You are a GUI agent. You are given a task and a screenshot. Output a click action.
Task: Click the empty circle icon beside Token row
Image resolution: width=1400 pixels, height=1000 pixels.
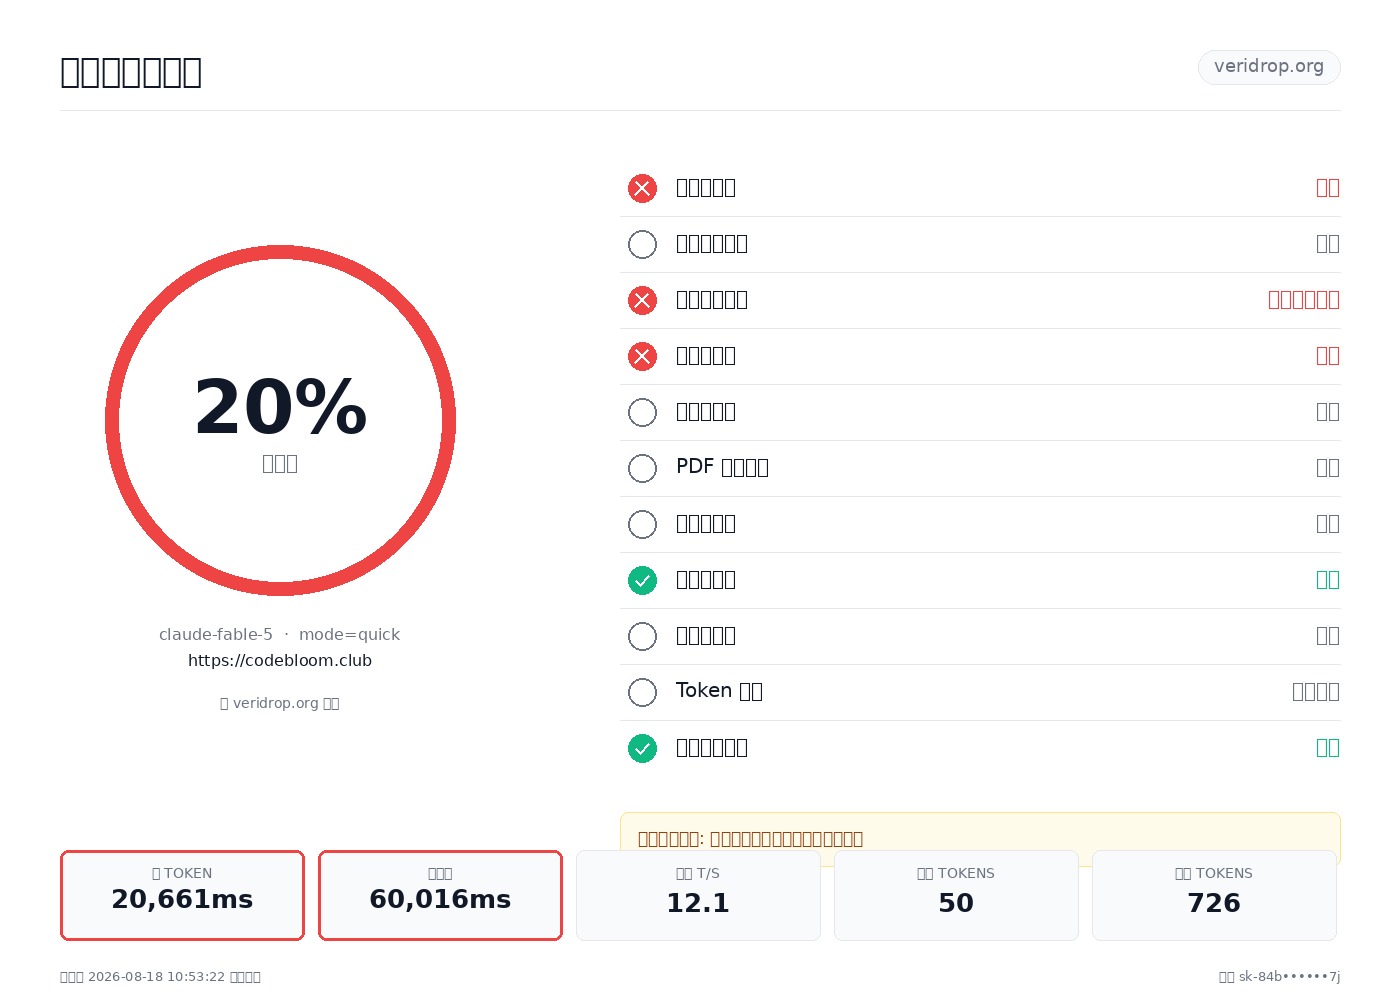click(x=642, y=692)
